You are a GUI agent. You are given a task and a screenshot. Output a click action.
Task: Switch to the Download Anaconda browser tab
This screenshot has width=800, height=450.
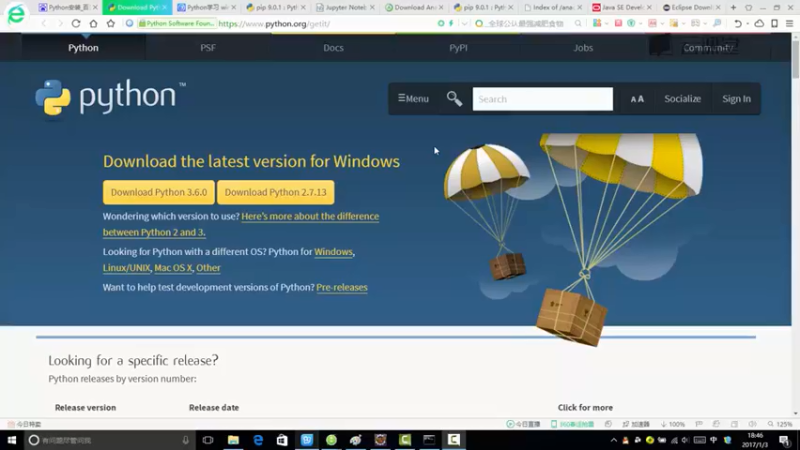[x=412, y=7]
